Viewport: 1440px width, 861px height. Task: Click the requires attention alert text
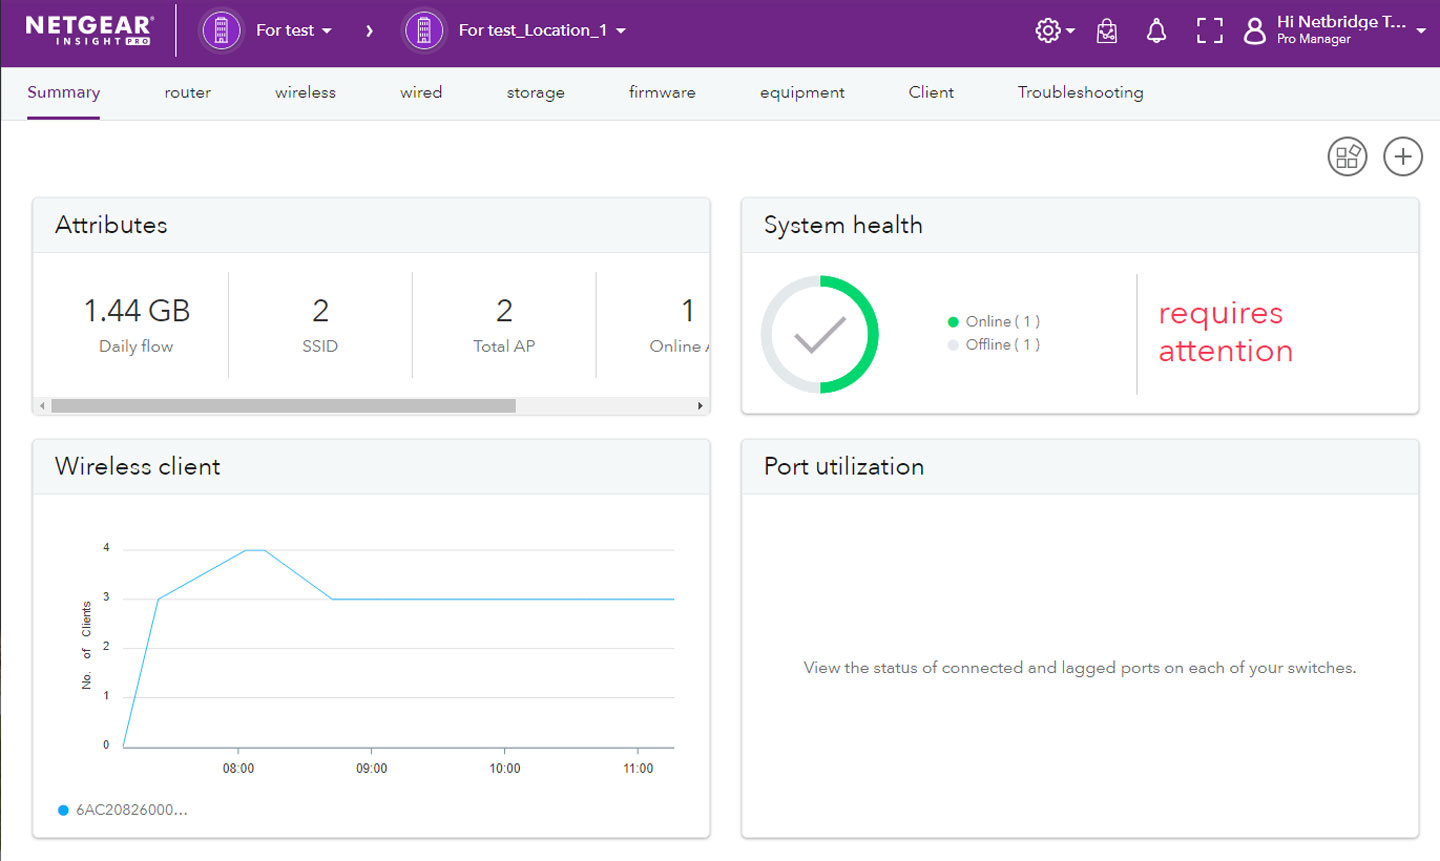tap(1224, 332)
